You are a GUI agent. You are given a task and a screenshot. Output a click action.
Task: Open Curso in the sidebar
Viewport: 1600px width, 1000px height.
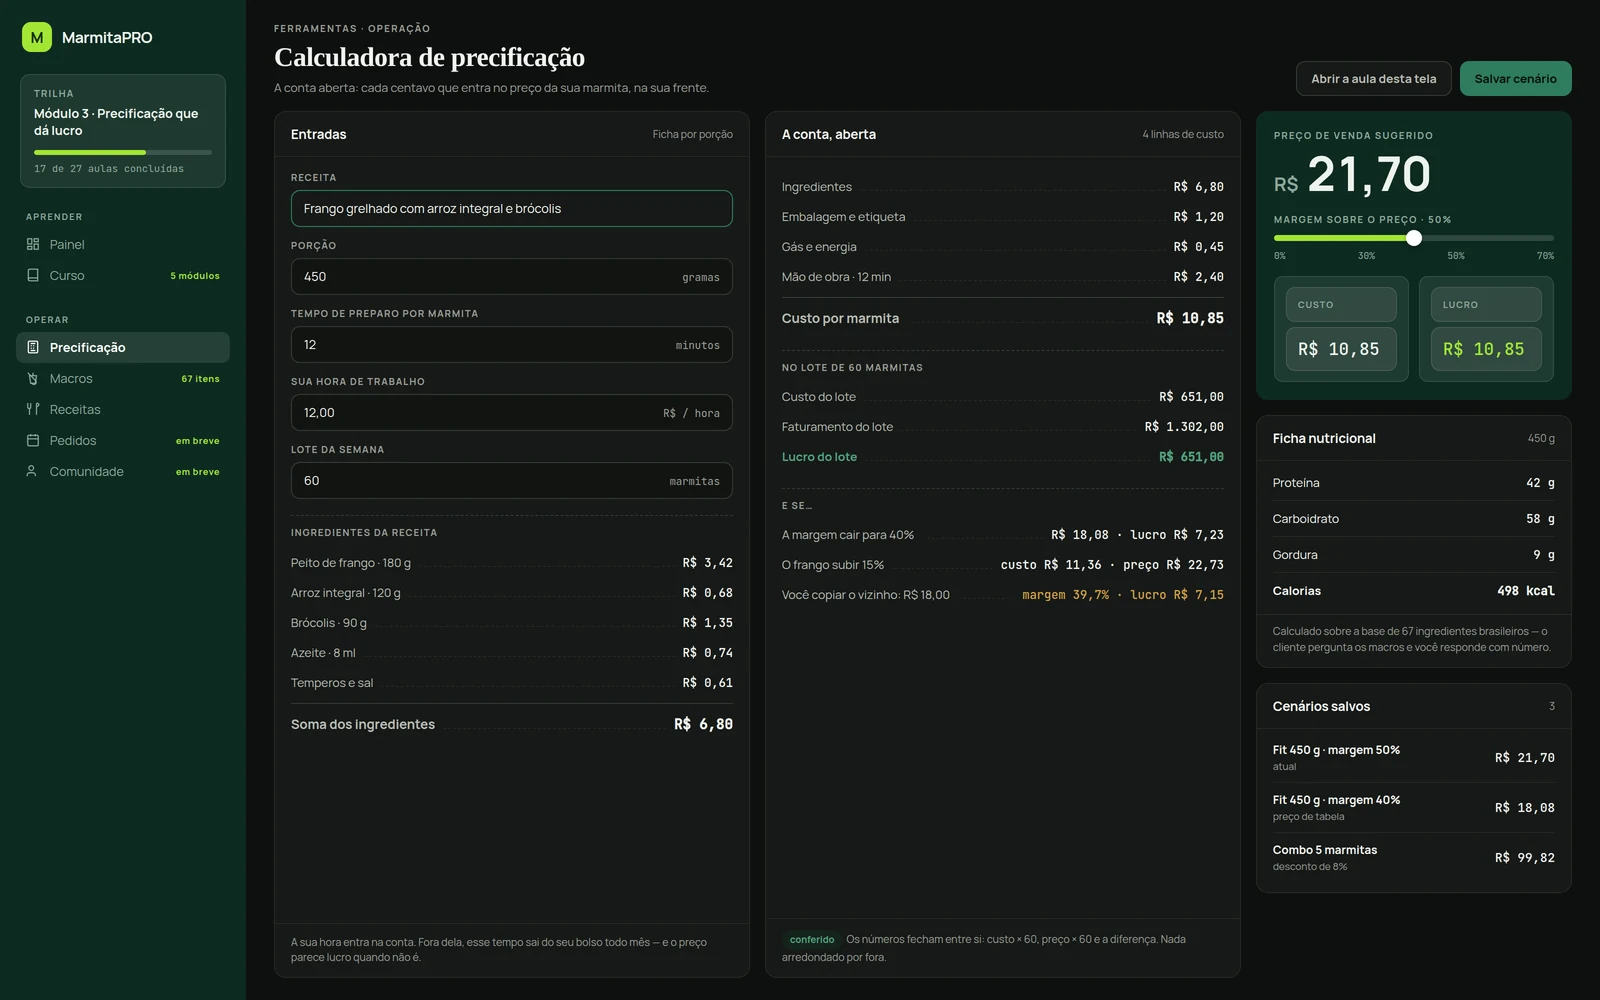(x=123, y=275)
